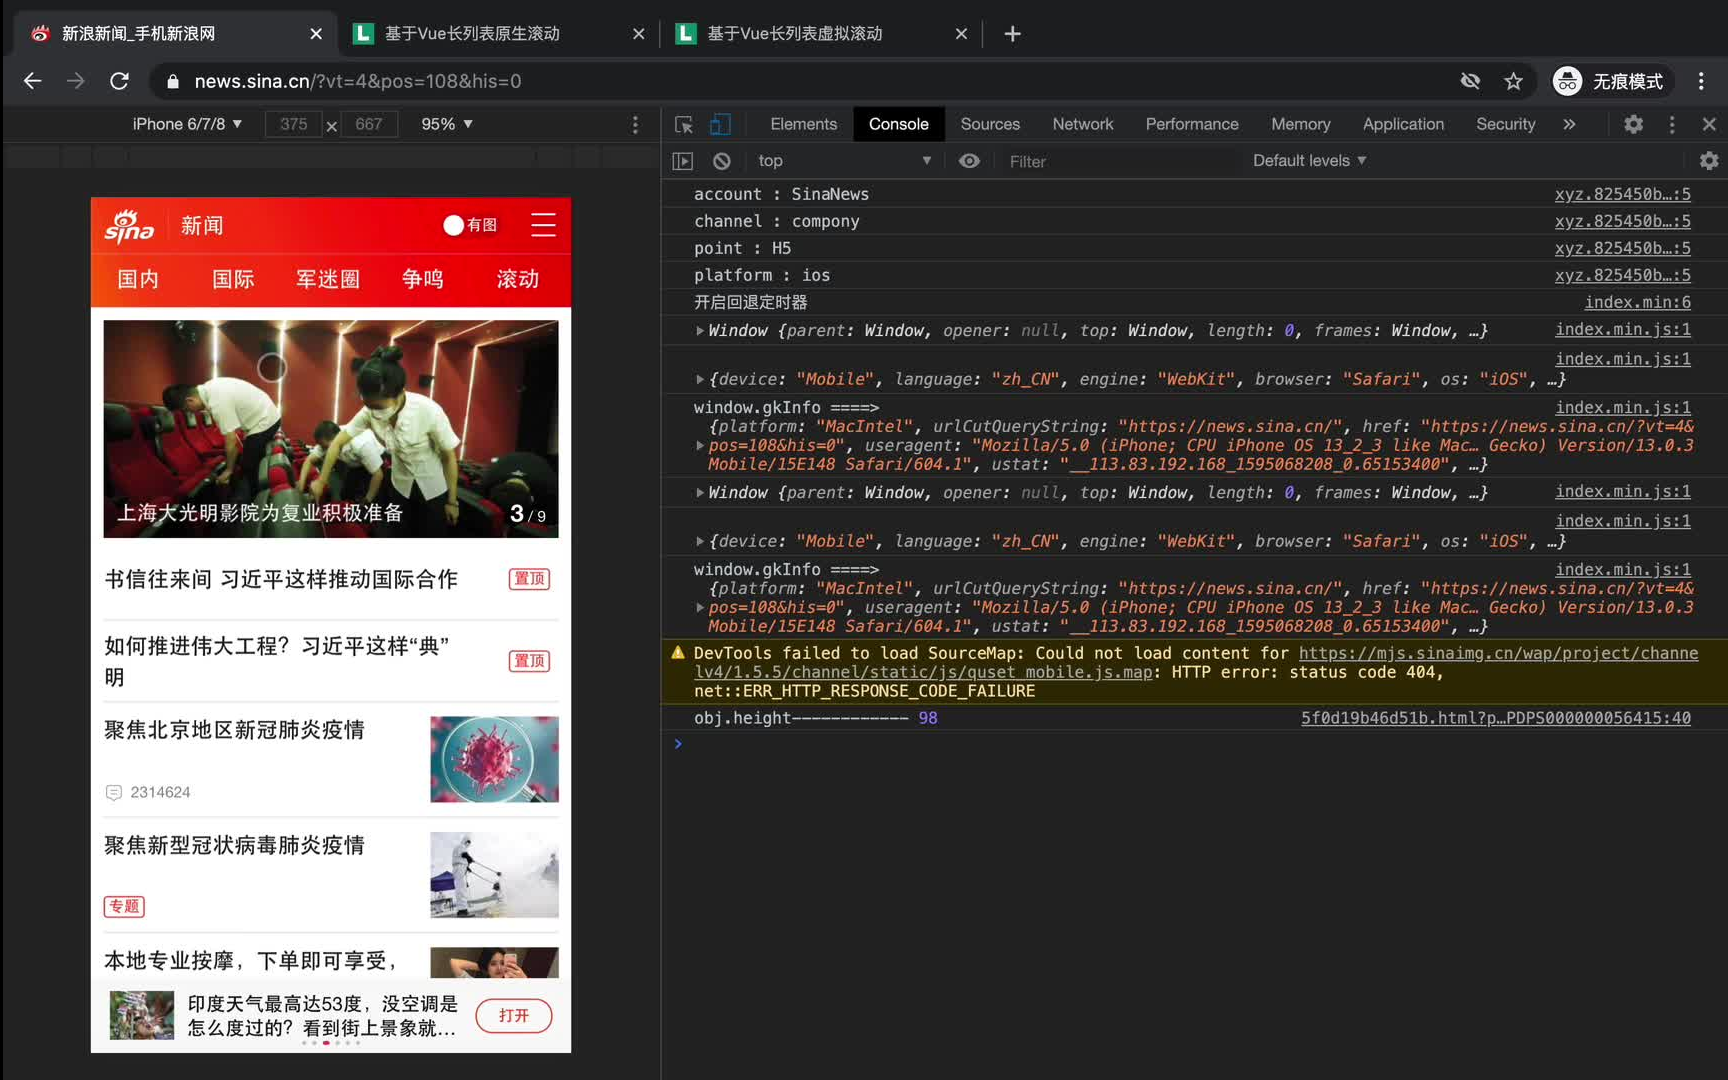1728x1080 pixels.
Task: Open headline 聚焦北京地区新冠肺炎疫情
Action: click(x=235, y=731)
